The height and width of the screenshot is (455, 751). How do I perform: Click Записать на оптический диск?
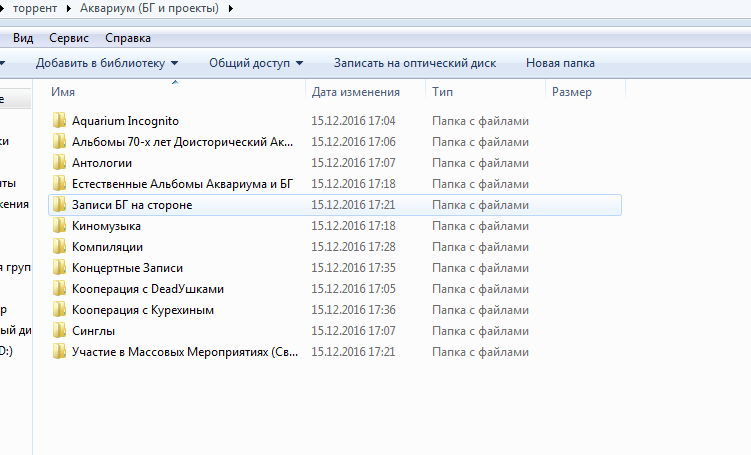coord(415,63)
